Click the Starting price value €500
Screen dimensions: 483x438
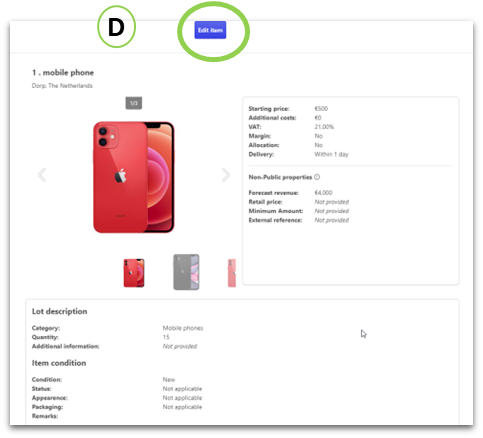[321, 109]
